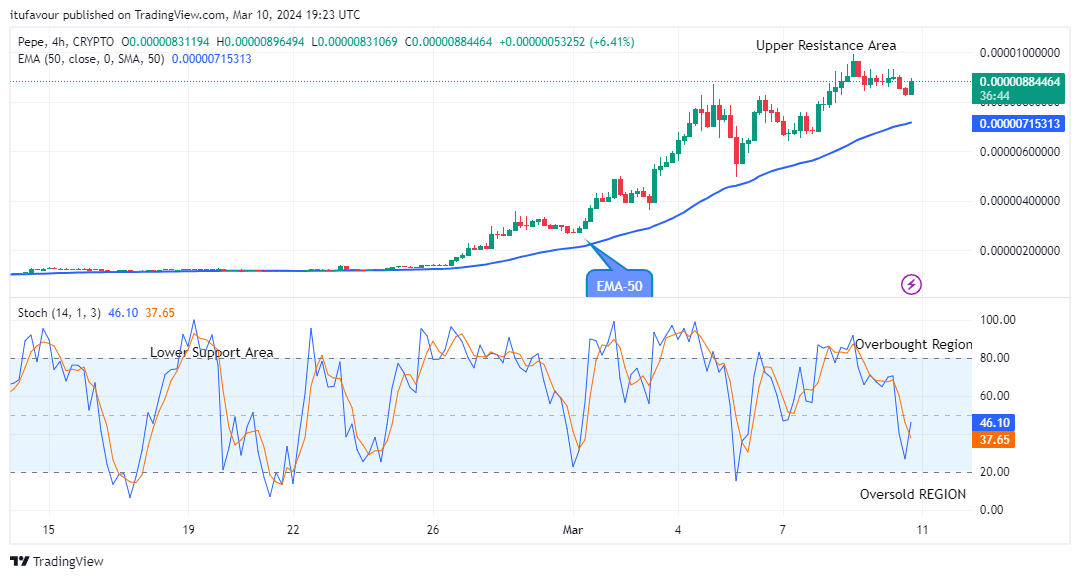Click the date label 4 on time axis
The height and width of the screenshot is (579, 1080).
point(678,530)
